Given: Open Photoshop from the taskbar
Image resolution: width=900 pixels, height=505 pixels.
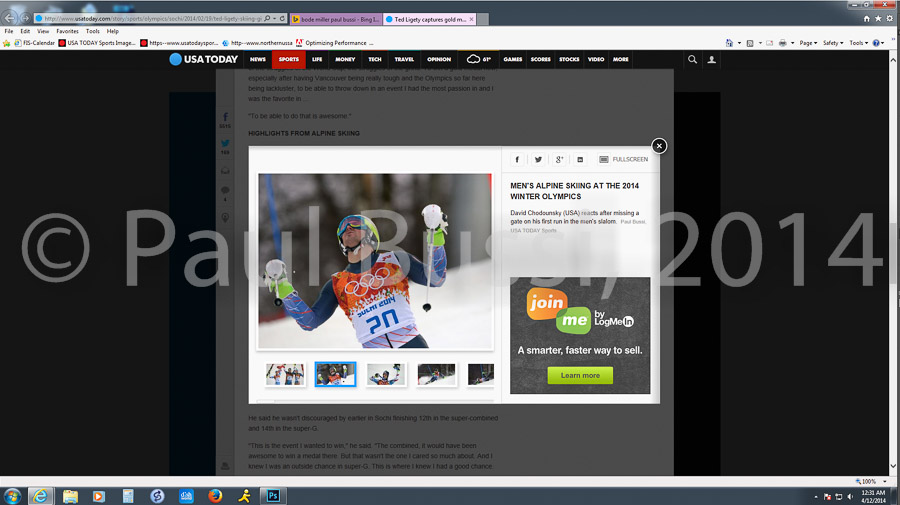Looking at the screenshot, I should click(273, 495).
